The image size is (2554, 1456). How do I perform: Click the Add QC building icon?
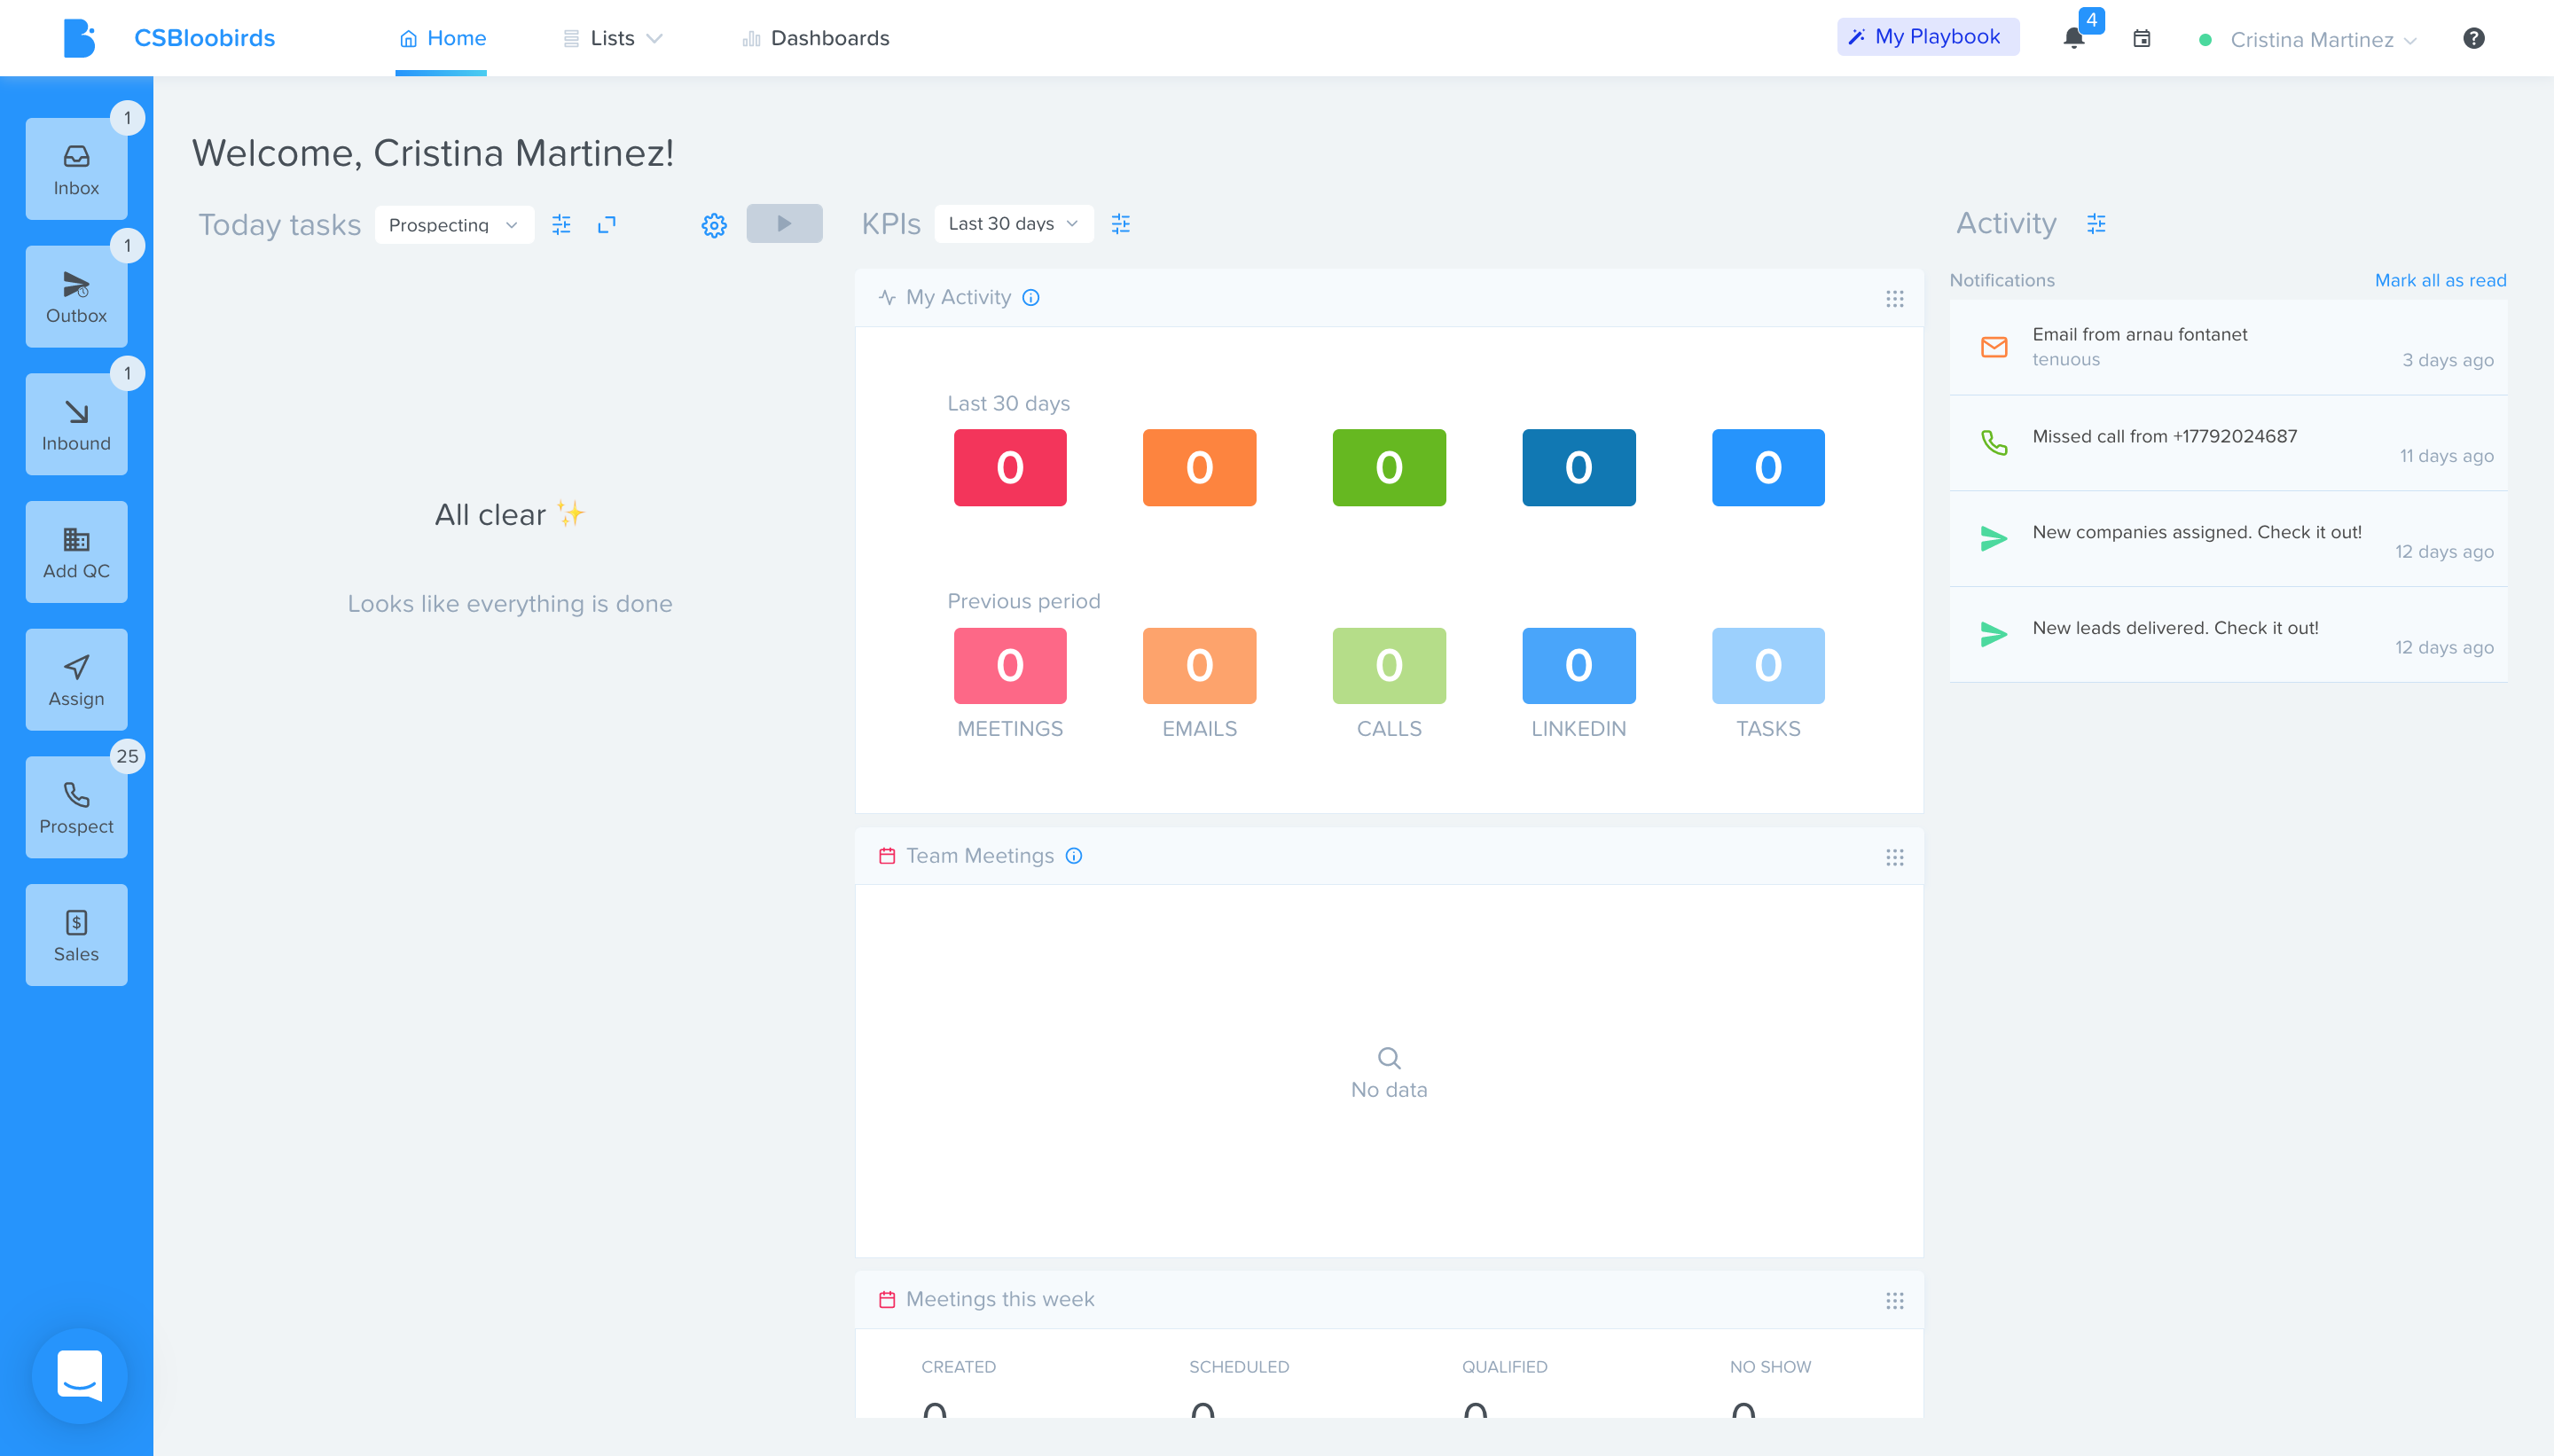coord(76,540)
